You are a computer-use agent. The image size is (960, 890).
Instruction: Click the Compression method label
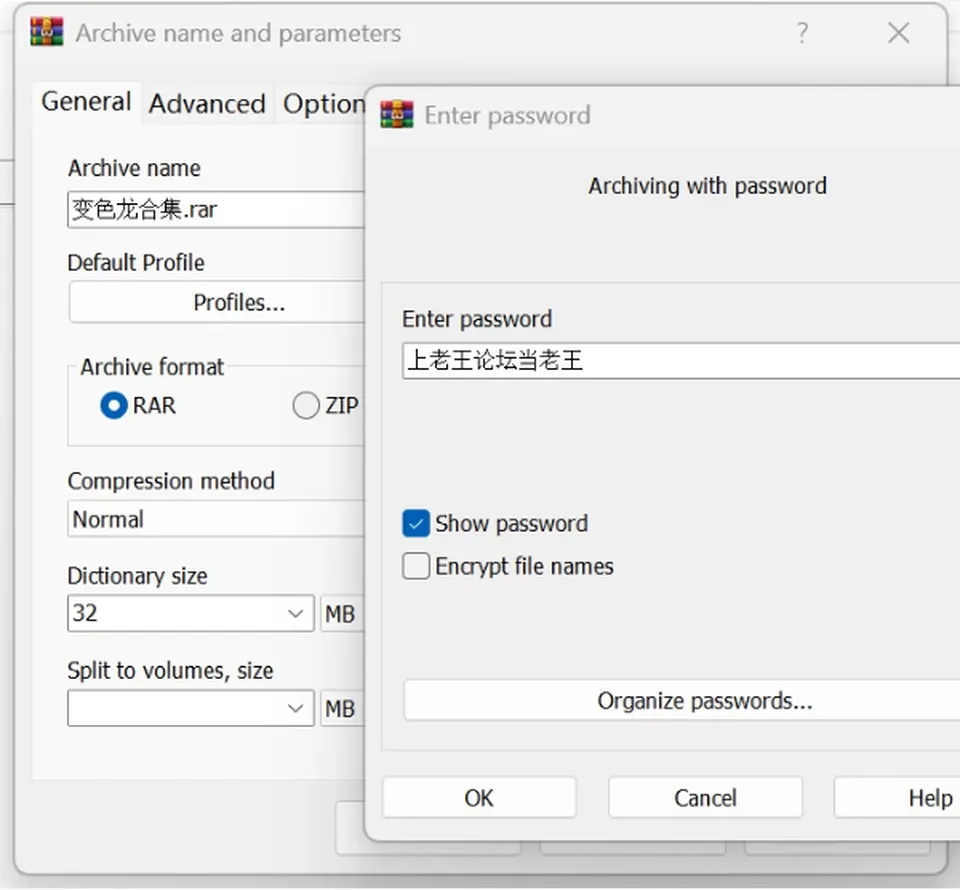tap(171, 481)
